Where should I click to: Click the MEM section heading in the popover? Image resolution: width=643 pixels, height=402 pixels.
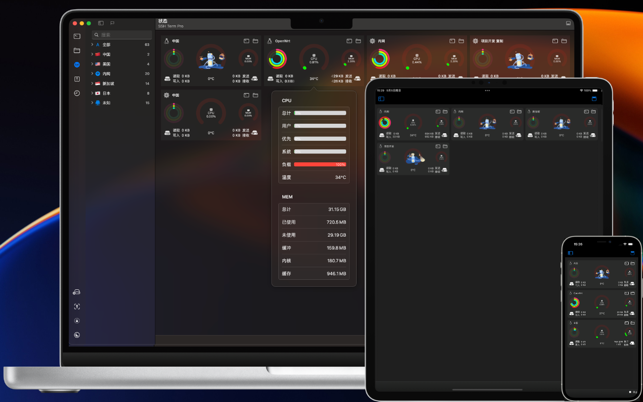287,197
